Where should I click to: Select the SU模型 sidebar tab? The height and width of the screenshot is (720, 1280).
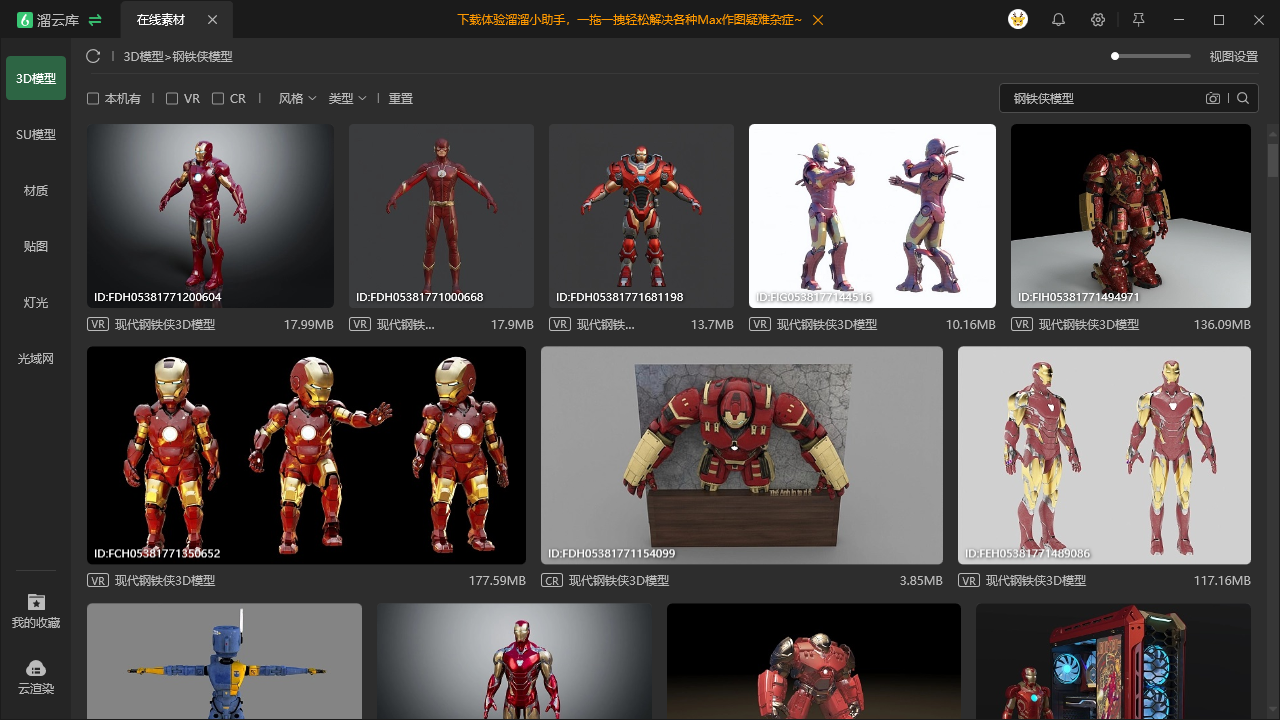[36, 134]
